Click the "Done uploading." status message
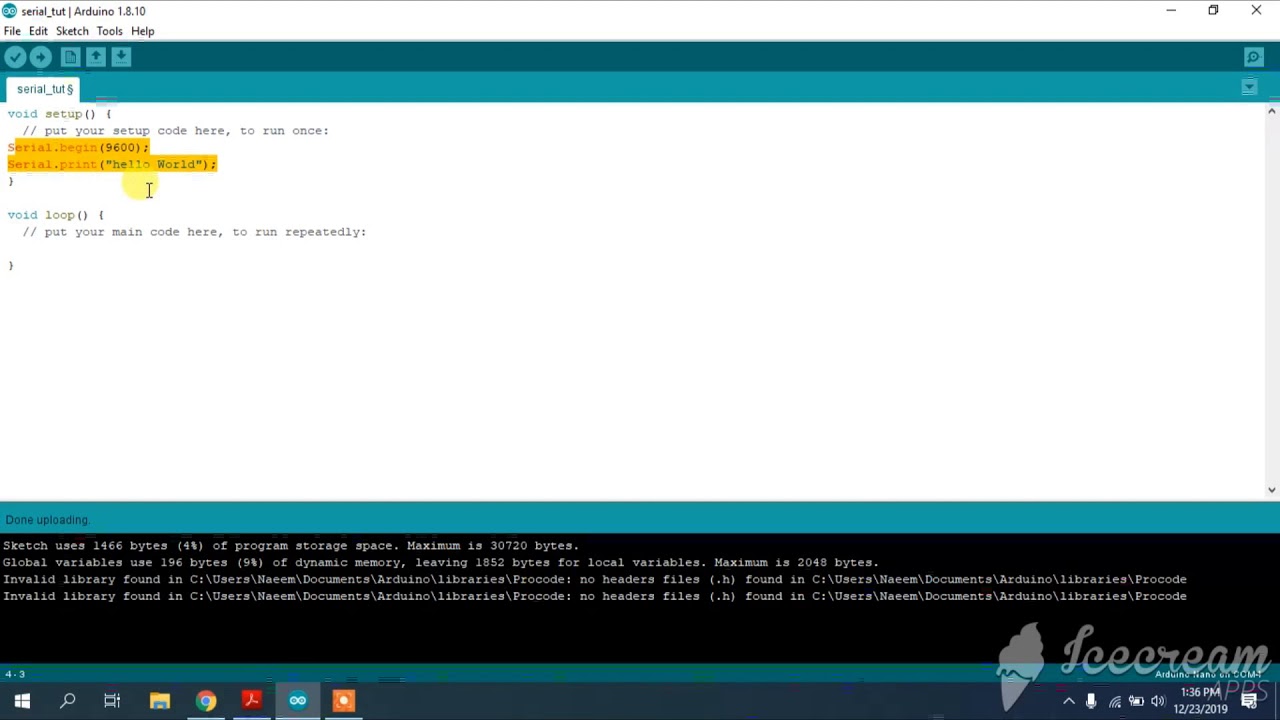 tap(47, 520)
